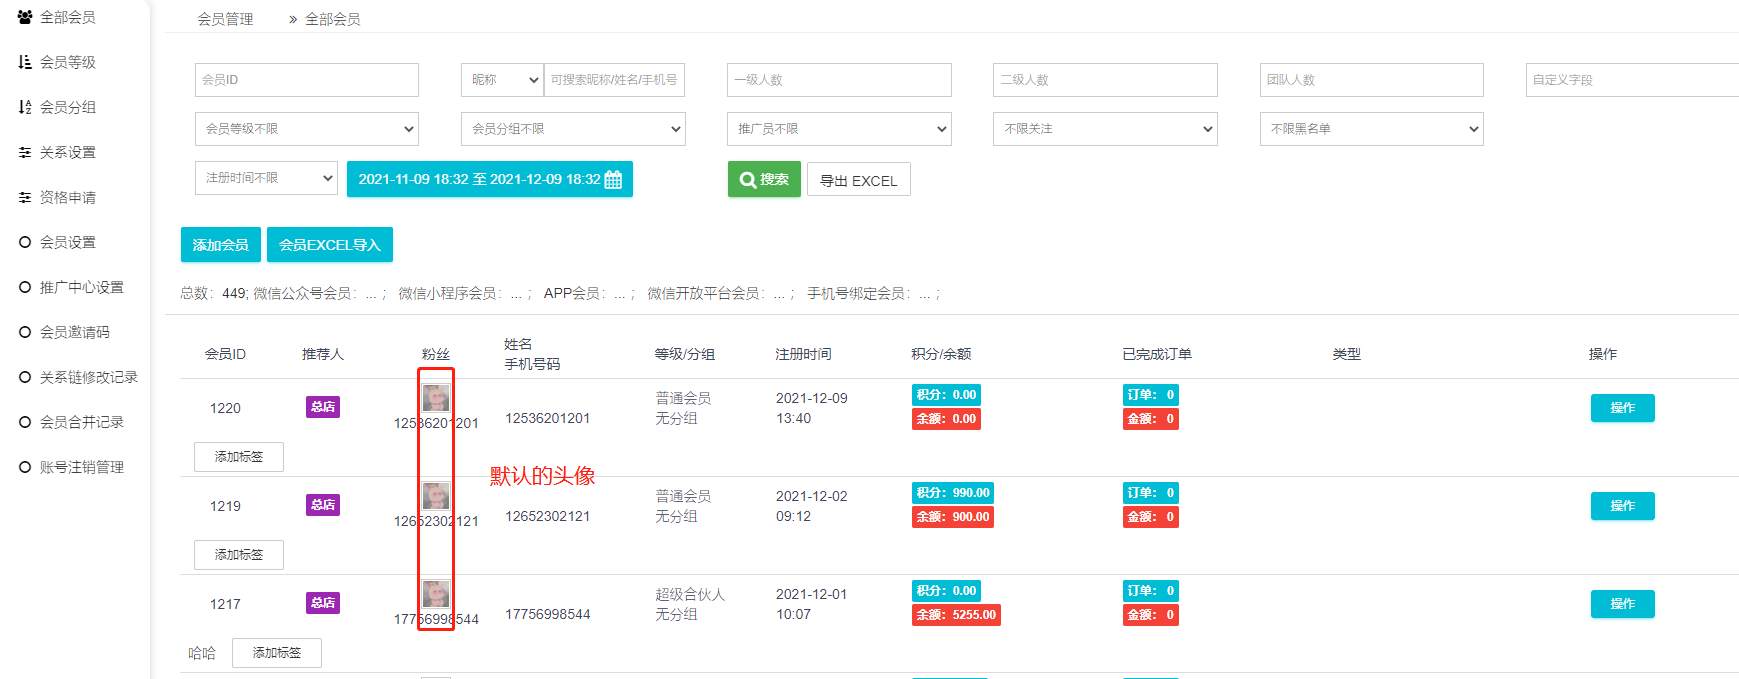Click the circle icon beside 会员设置
The width and height of the screenshot is (1739, 679).
(25, 242)
